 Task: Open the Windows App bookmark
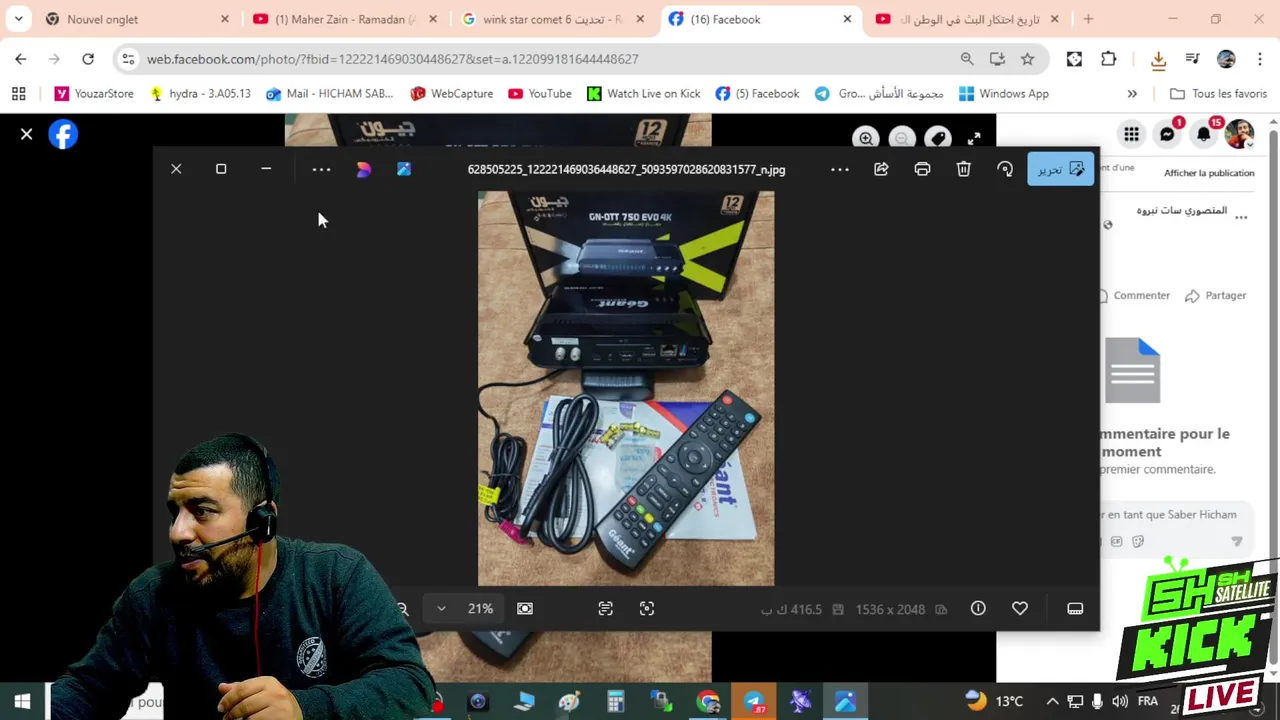(x=1004, y=93)
